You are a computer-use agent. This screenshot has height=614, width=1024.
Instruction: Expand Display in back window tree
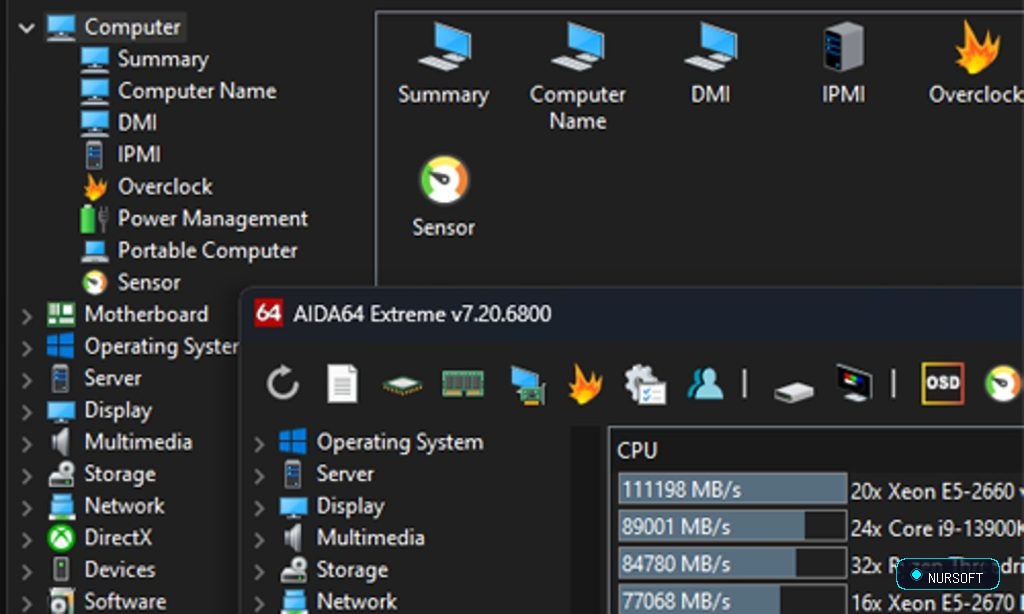tap(26, 412)
